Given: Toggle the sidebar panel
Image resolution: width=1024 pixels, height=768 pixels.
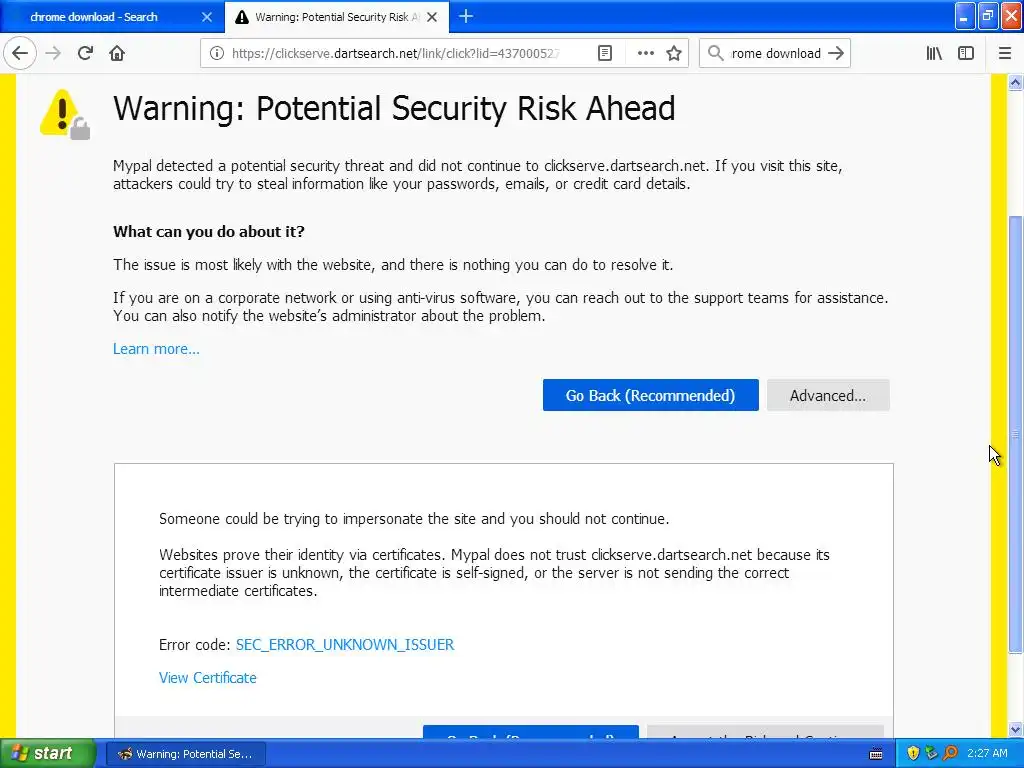Looking at the screenshot, I should coord(966,53).
